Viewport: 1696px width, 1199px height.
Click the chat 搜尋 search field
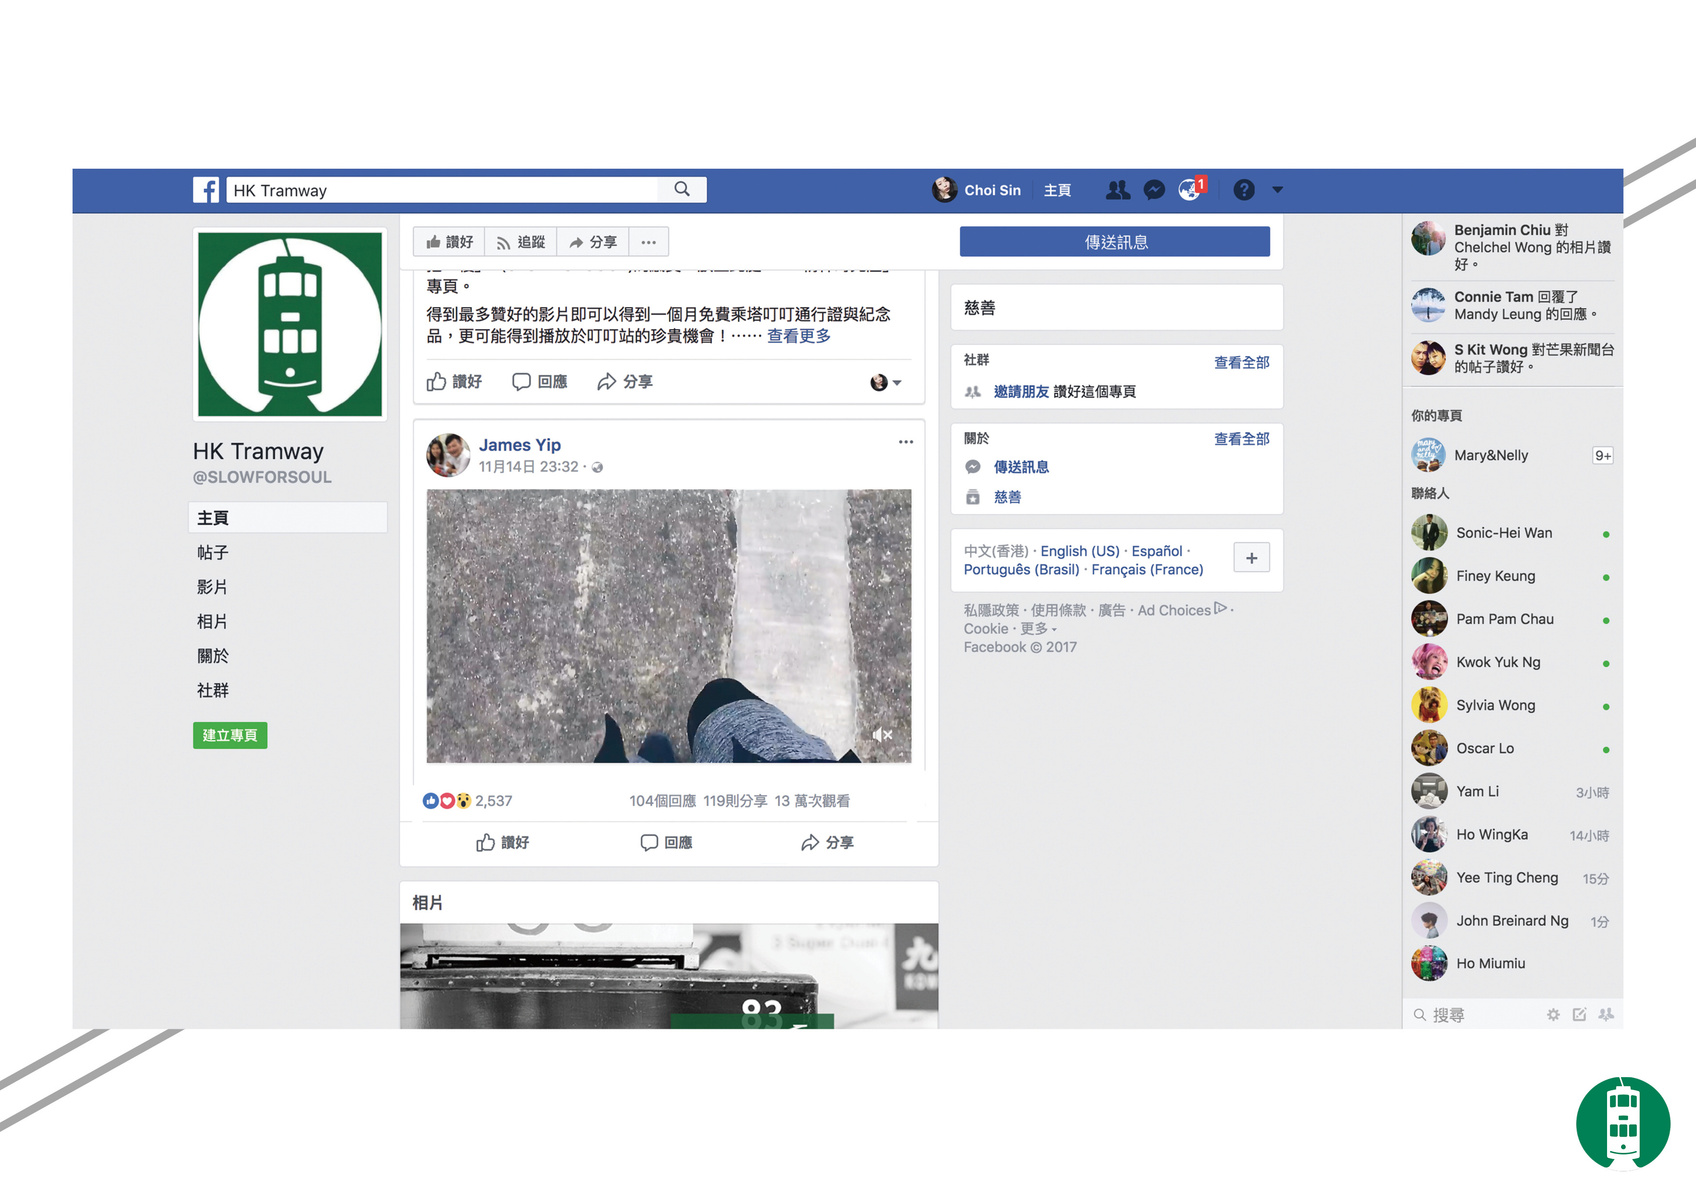1475,1015
